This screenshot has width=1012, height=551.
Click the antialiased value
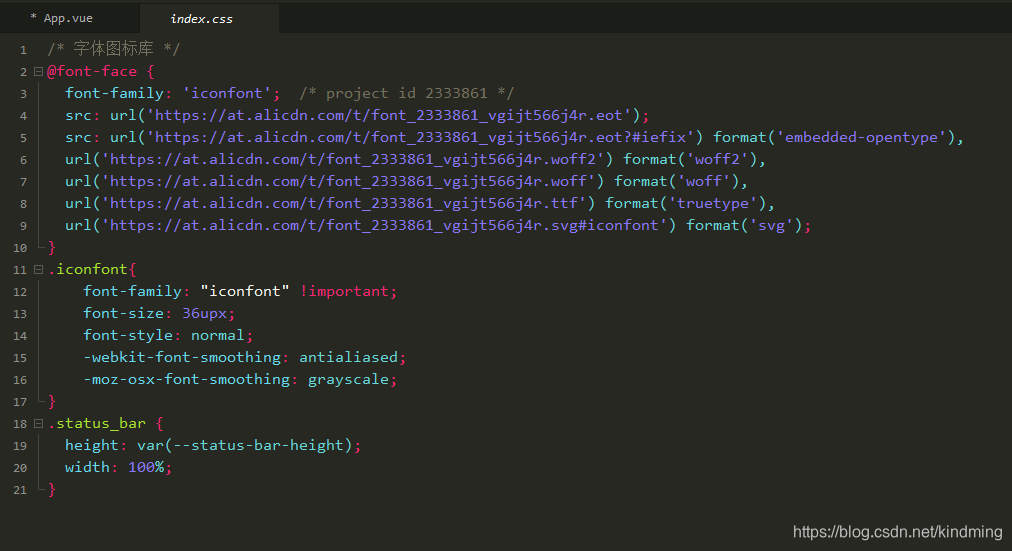[x=349, y=357]
